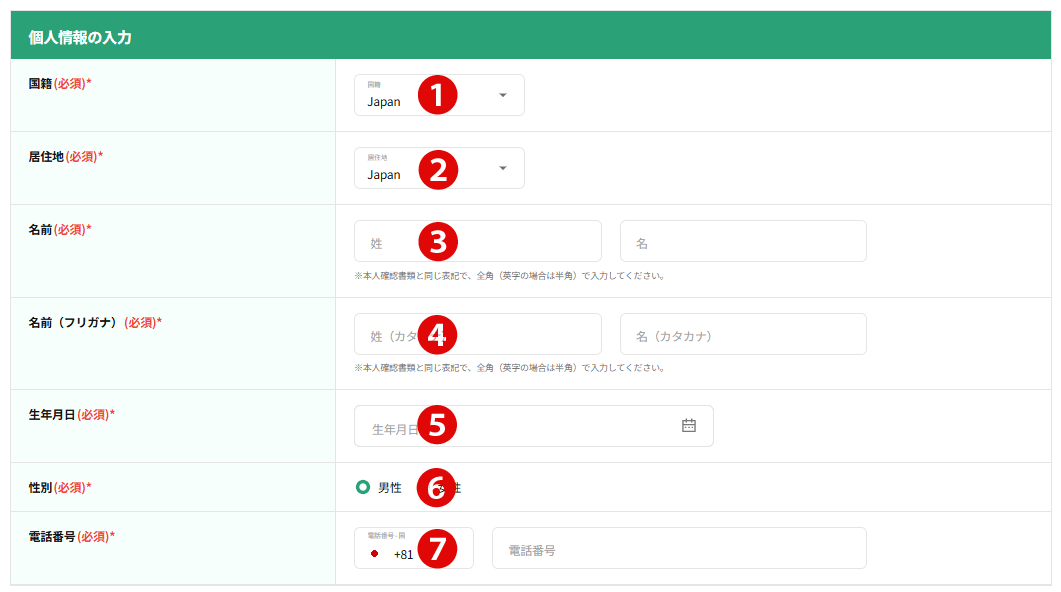
Task: Click the 姓 last name field
Action: (478, 241)
